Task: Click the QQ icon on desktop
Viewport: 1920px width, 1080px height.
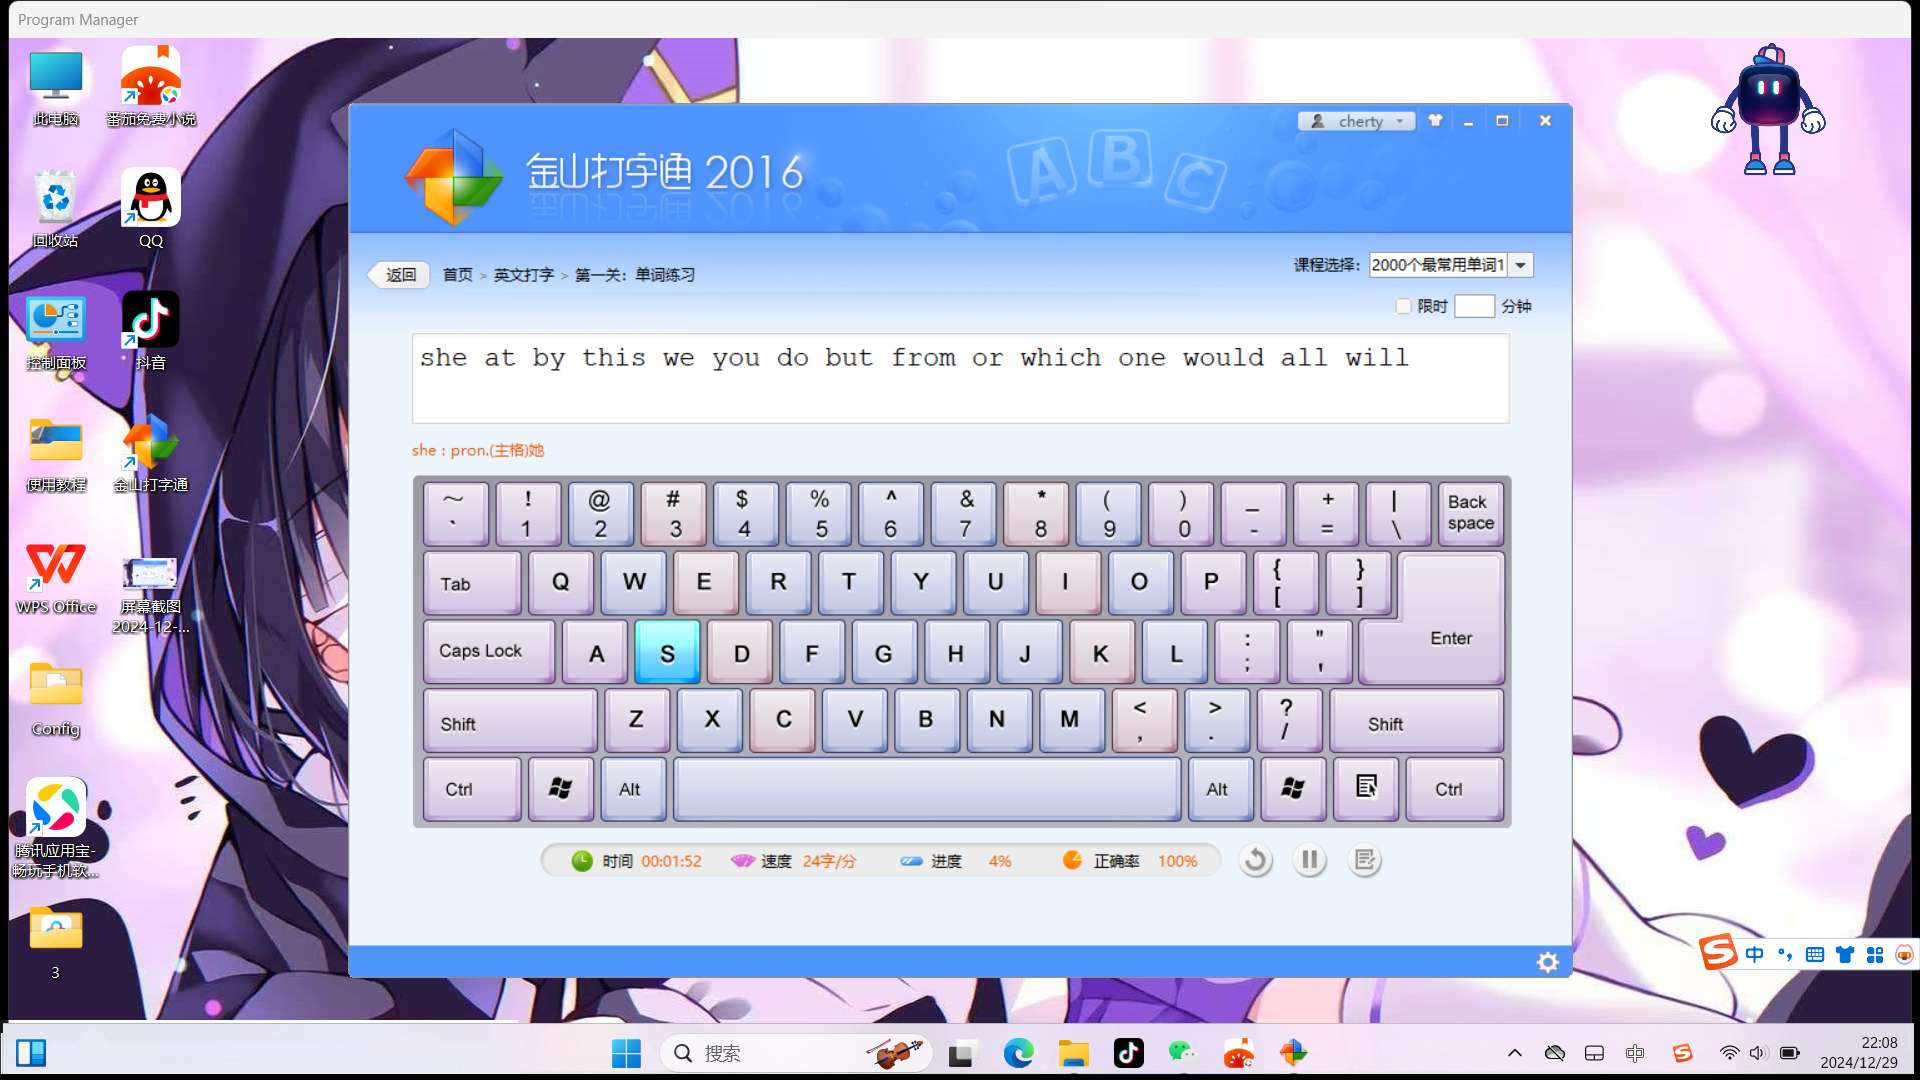Action: point(149,204)
